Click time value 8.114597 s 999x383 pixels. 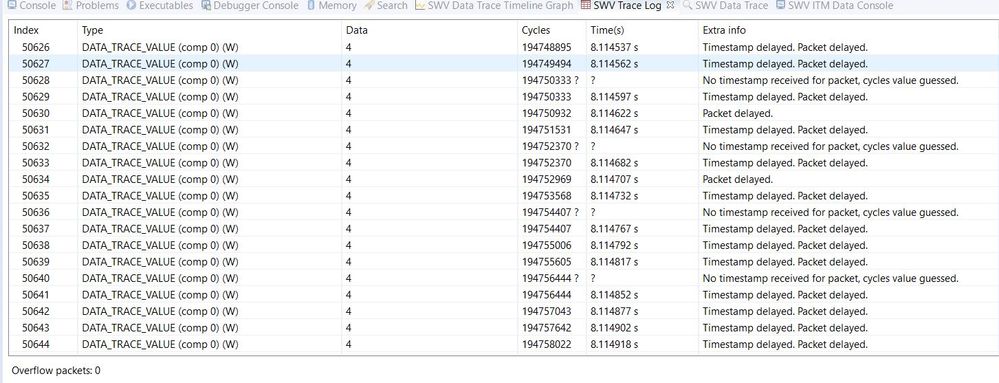pyautogui.click(x=614, y=97)
